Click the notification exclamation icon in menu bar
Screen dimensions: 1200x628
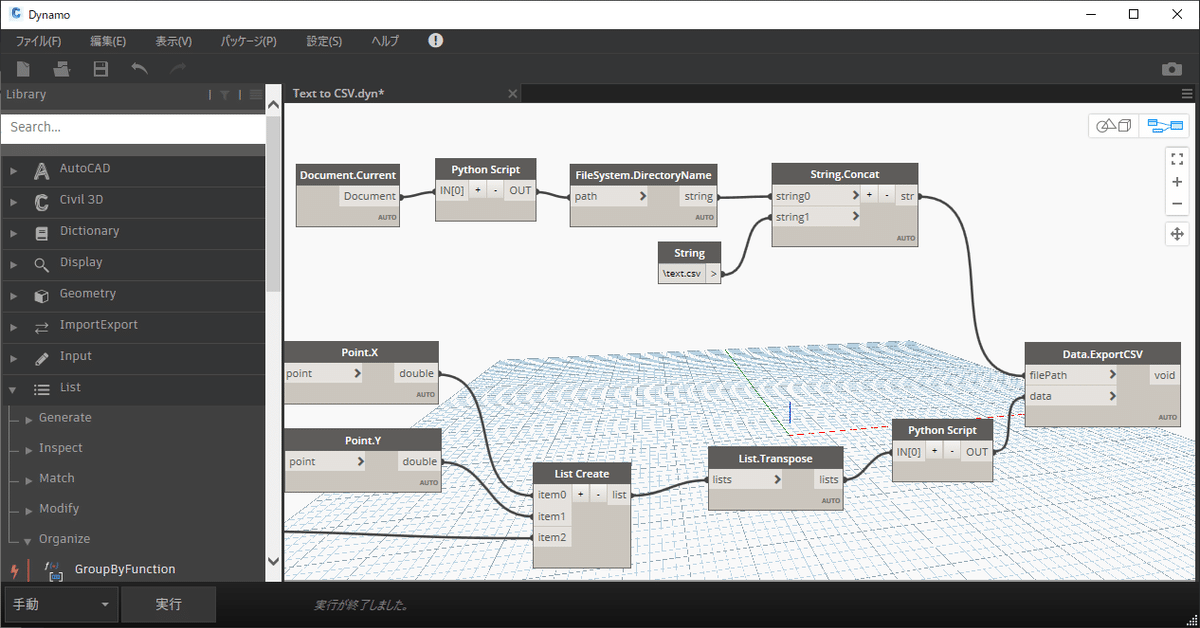tap(435, 41)
